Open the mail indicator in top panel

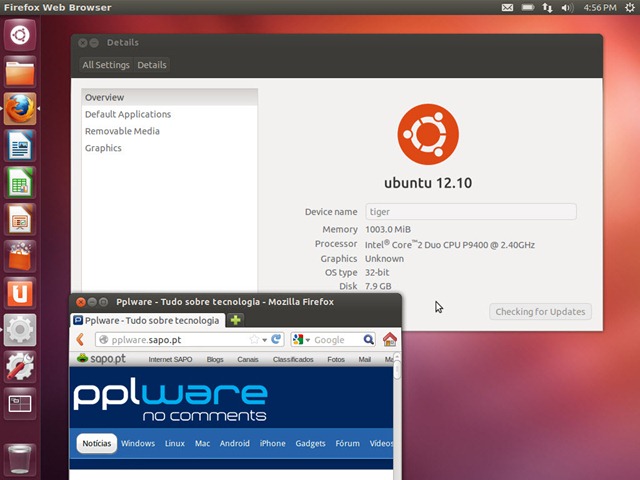click(x=507, y=7)
